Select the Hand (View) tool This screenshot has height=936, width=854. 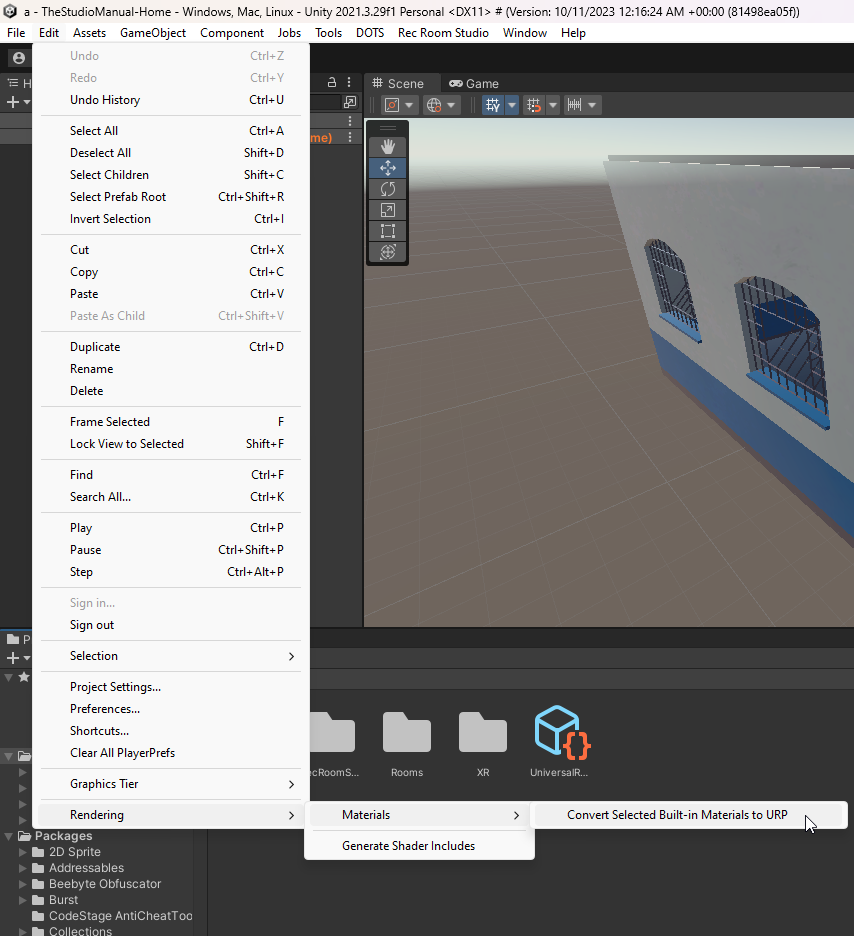388,146
